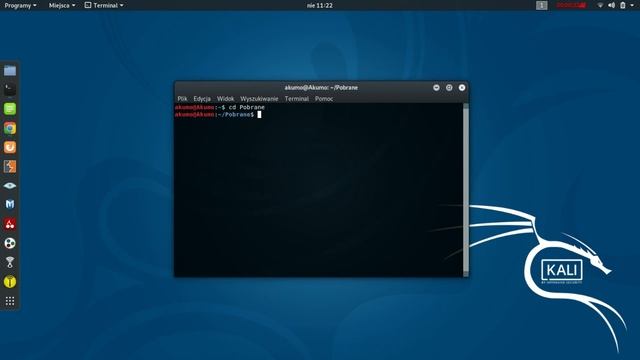Screen dimensions: 640x360
Task: Open the orange lightning-bolt dock icon
Action: pyautogui.click(x=10, y=166)
